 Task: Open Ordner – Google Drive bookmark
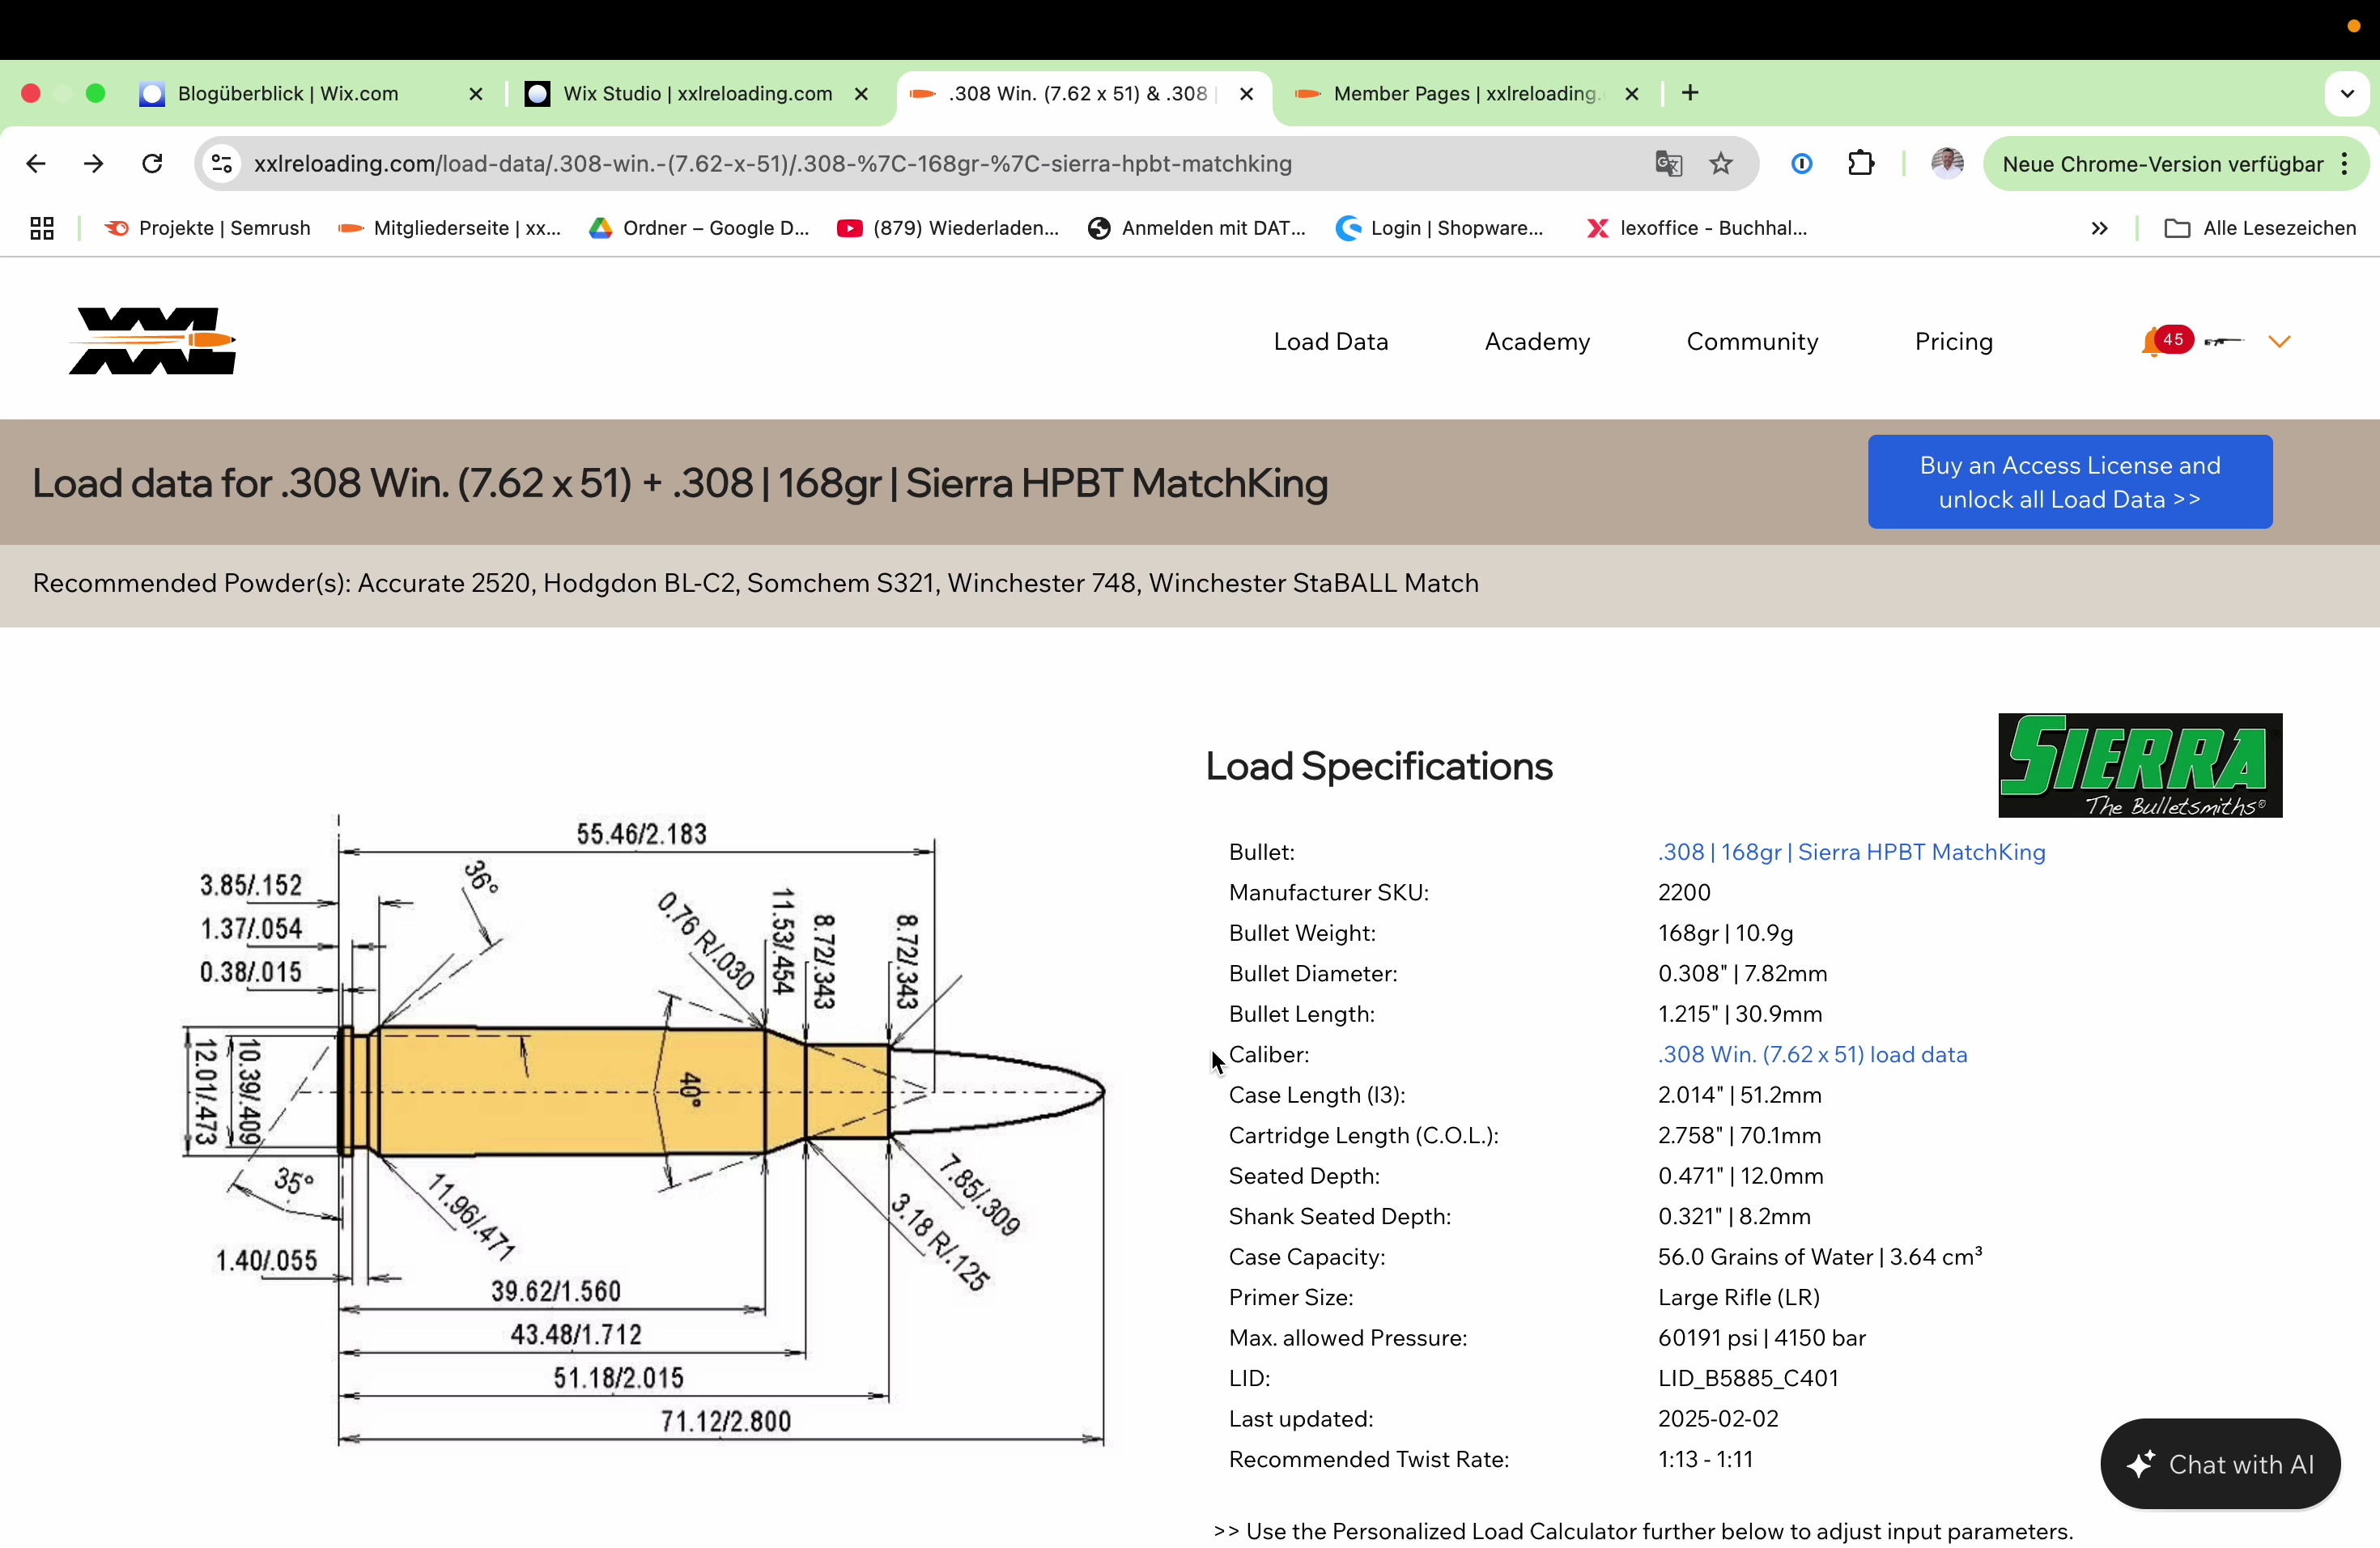pos(700,228)
